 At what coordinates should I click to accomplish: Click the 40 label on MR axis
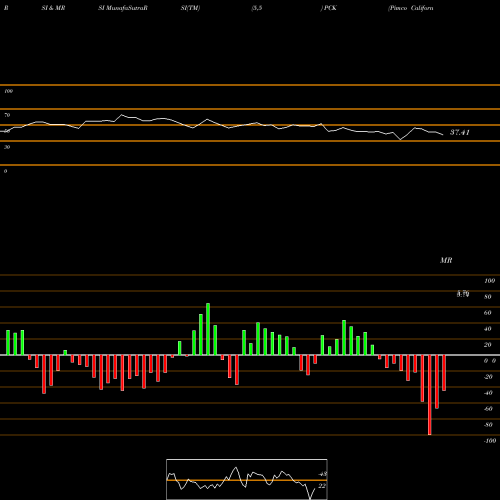click(x=488, y=329)
